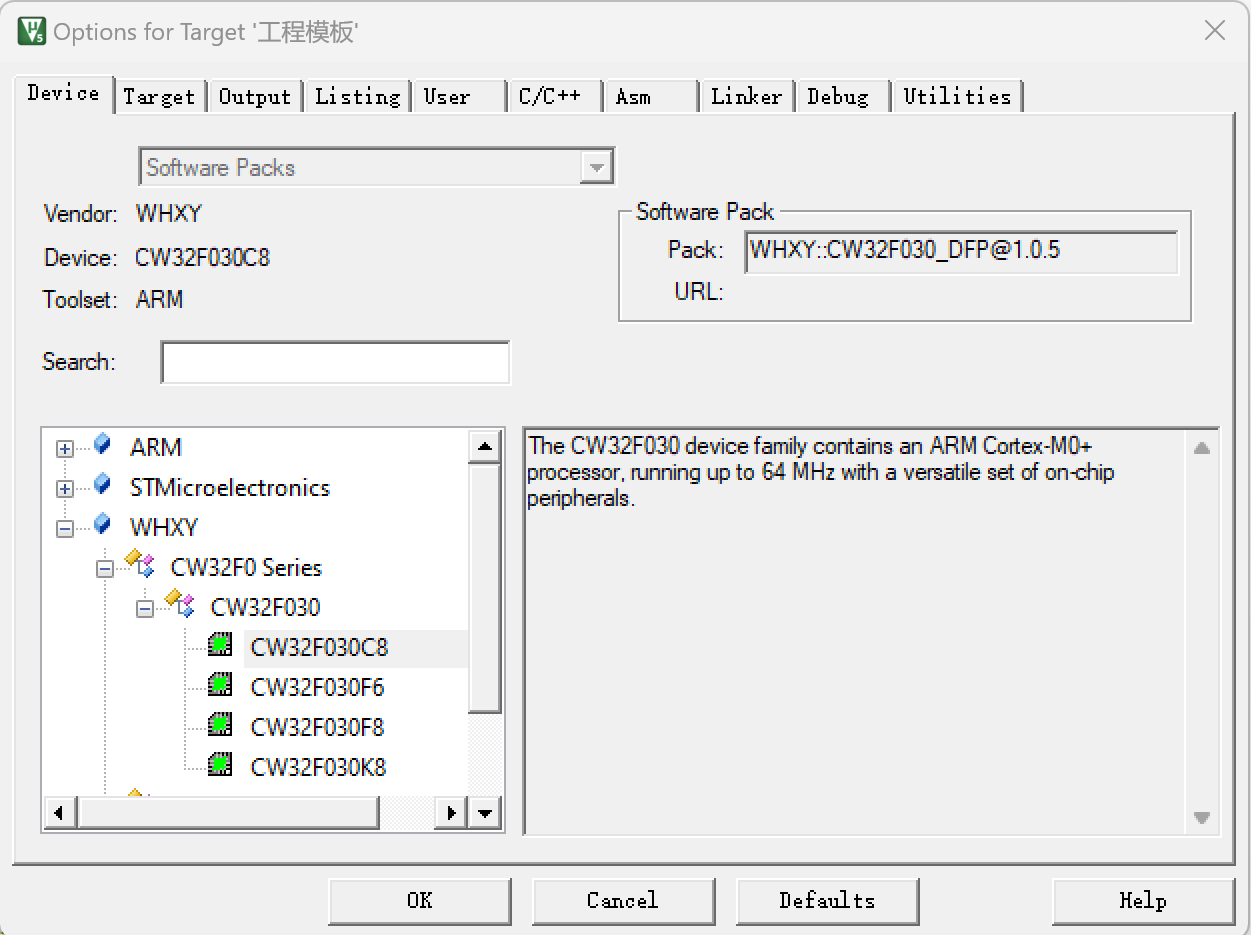The width and height of the screenshot is (1251, 935).
Task: Click the Device value CW32F030C8 label
Action: point(202,258)
